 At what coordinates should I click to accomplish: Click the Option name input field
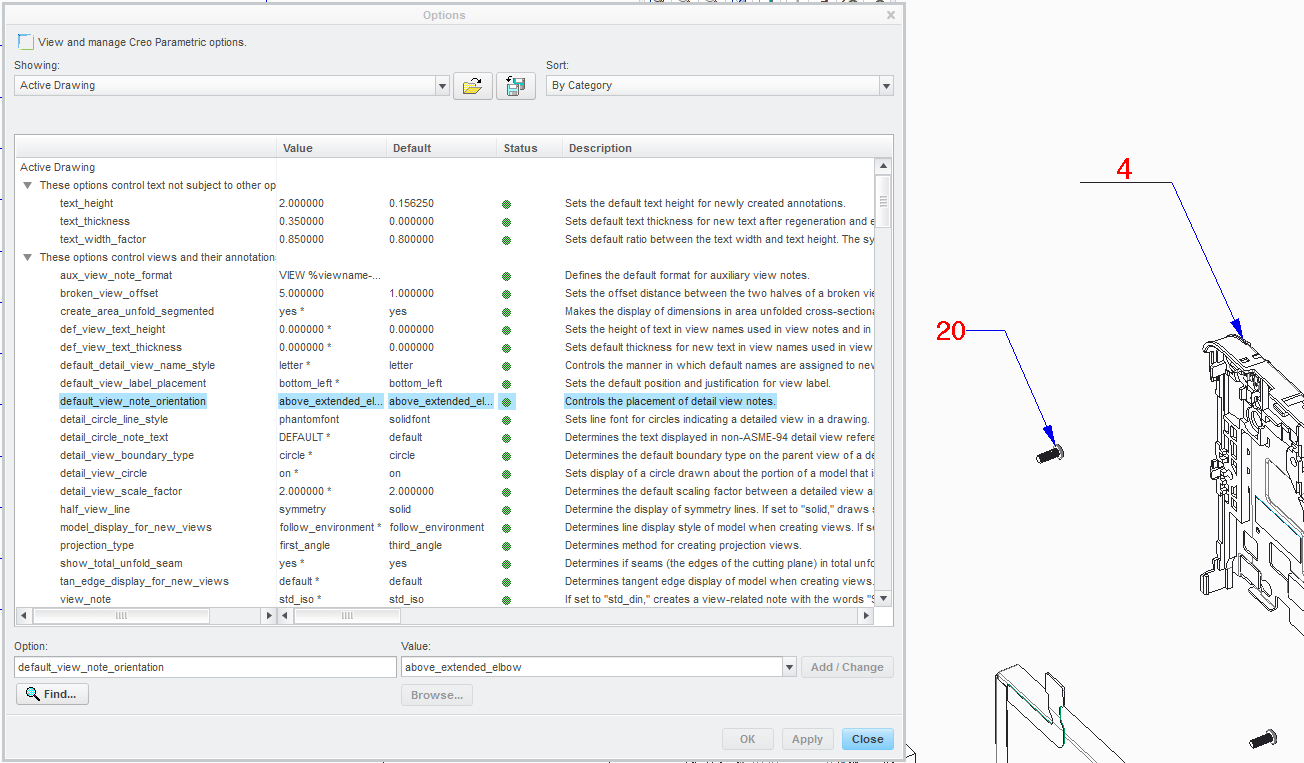(x=205, y=667)
